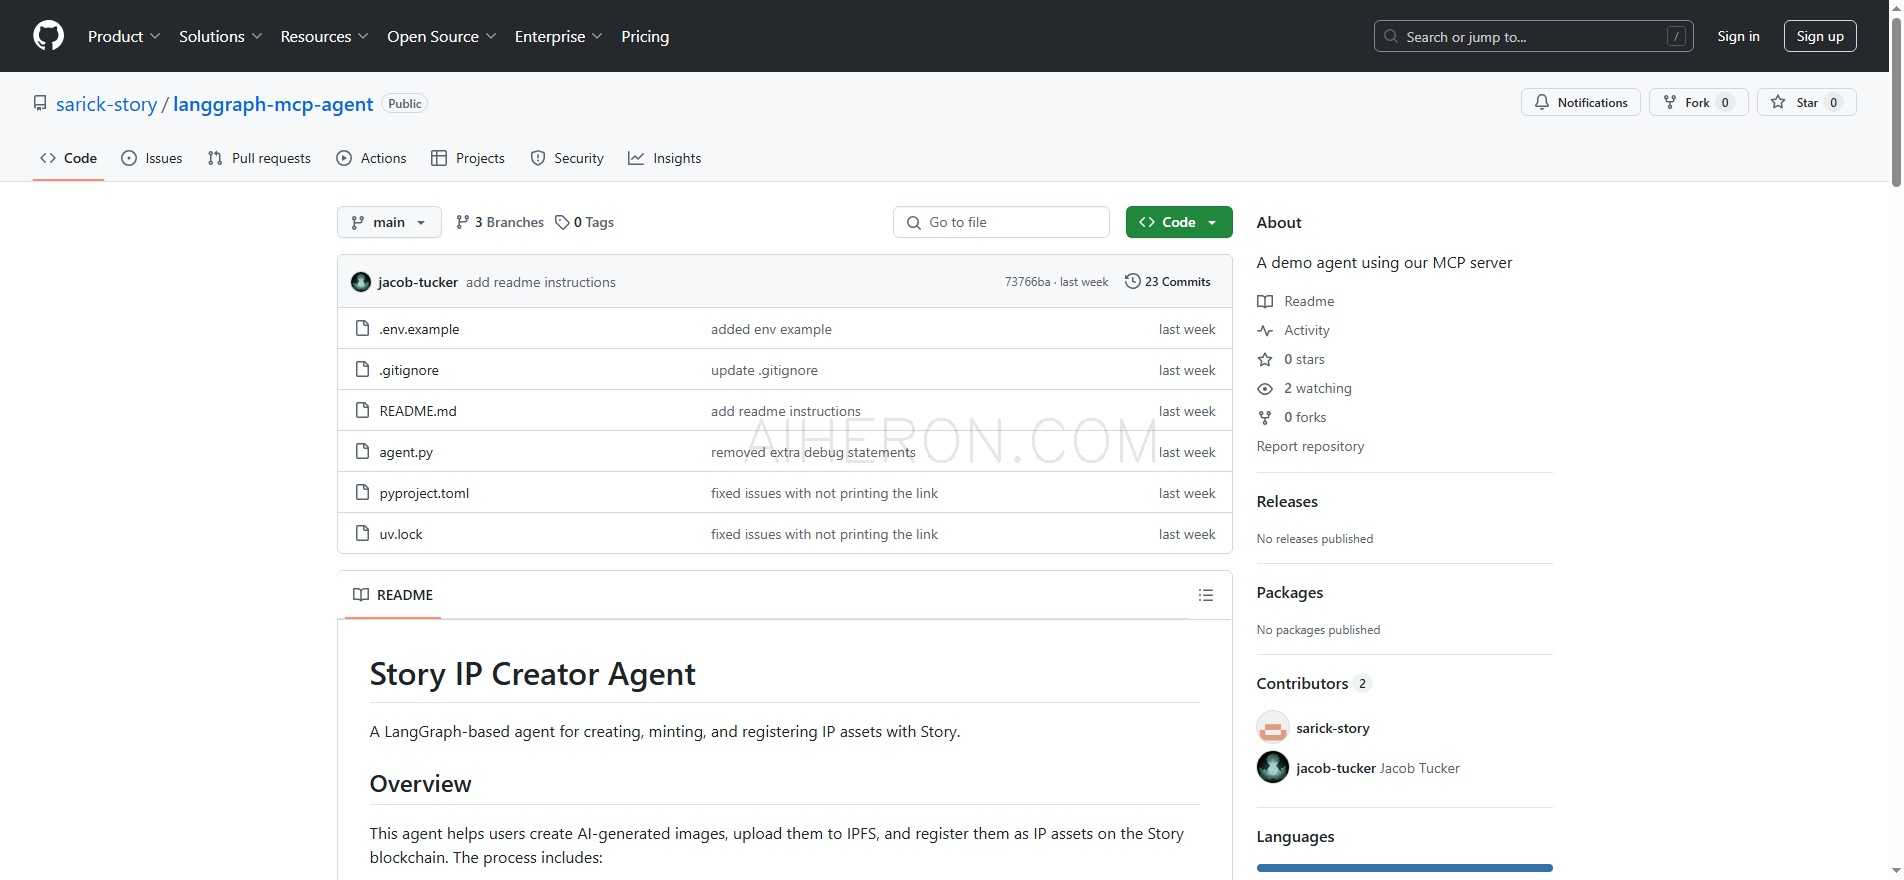
Task: Switch to the Insights tab
Action: (665, 158)
